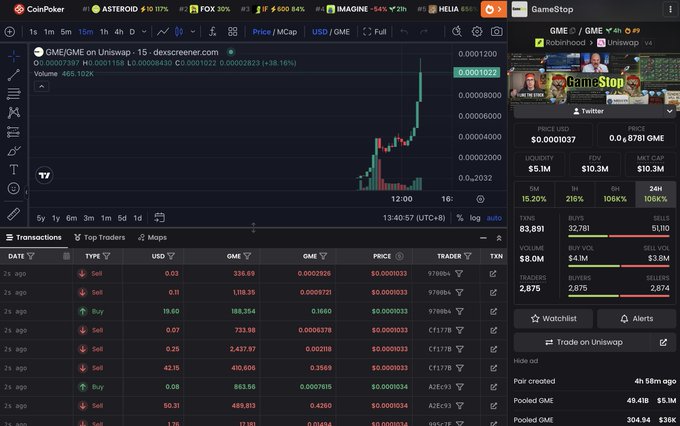Viewport: 680px width, 426px height.
Task: Toggle between USD and GME denomination
Action: click(x=331, y=32)
